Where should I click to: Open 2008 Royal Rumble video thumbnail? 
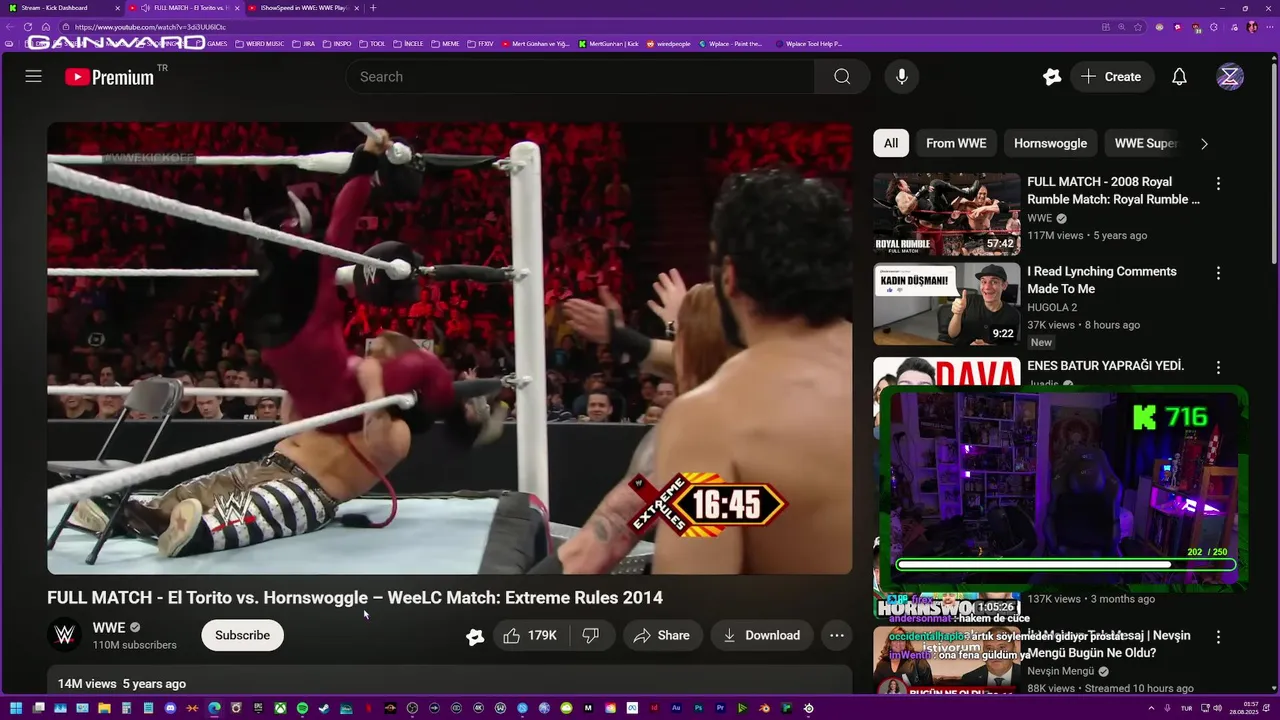tap(947, 214)
